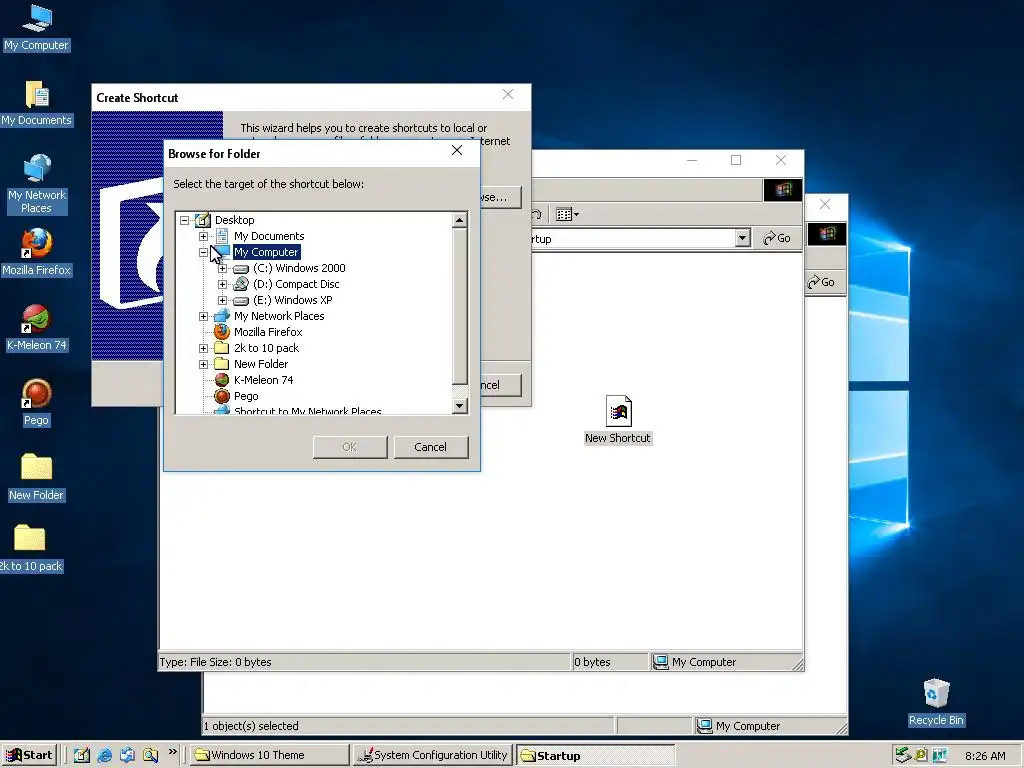Click Browse button in Create Shortcut wizard
This screenshot has height=768, width=1024.
pyautogui.click(x=500, y=197)
